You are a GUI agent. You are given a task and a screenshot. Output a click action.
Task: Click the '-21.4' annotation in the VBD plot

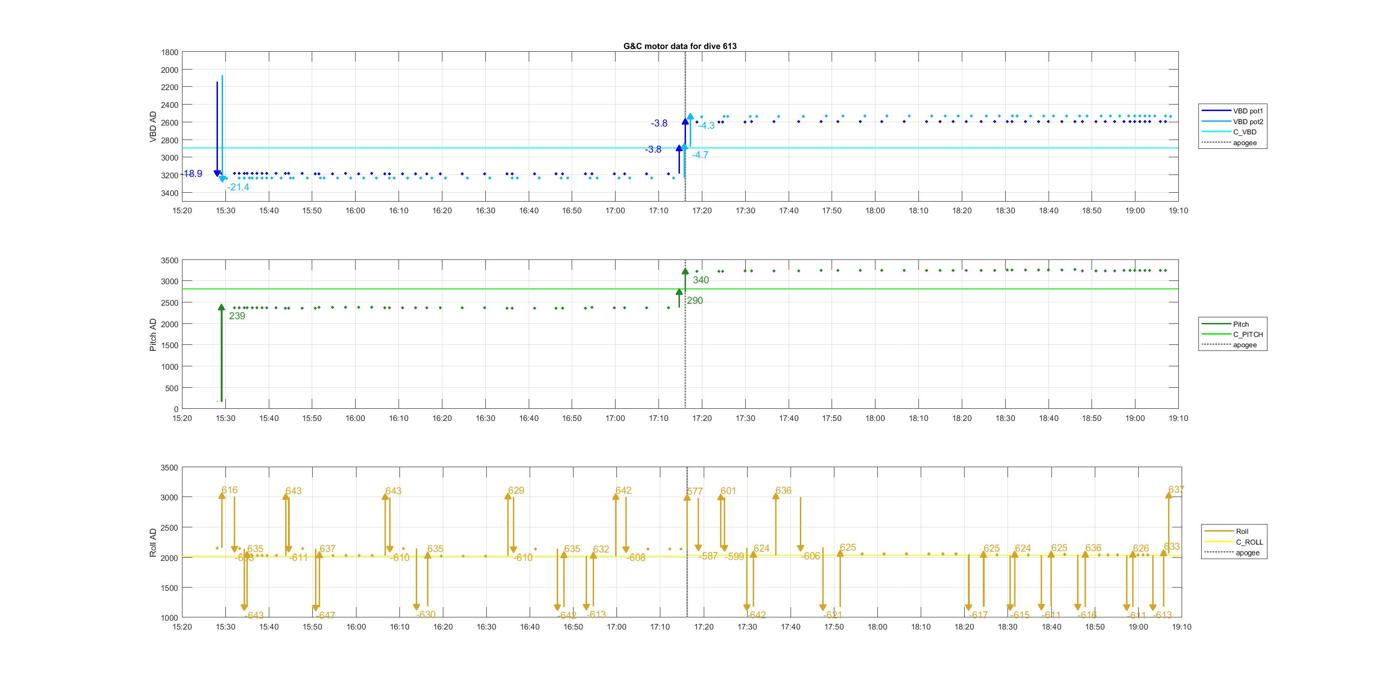click(238, 187)
